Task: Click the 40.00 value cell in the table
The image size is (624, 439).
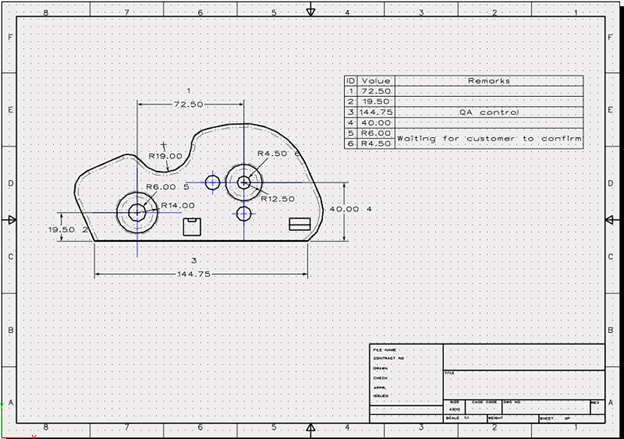Action: point(376,123)
